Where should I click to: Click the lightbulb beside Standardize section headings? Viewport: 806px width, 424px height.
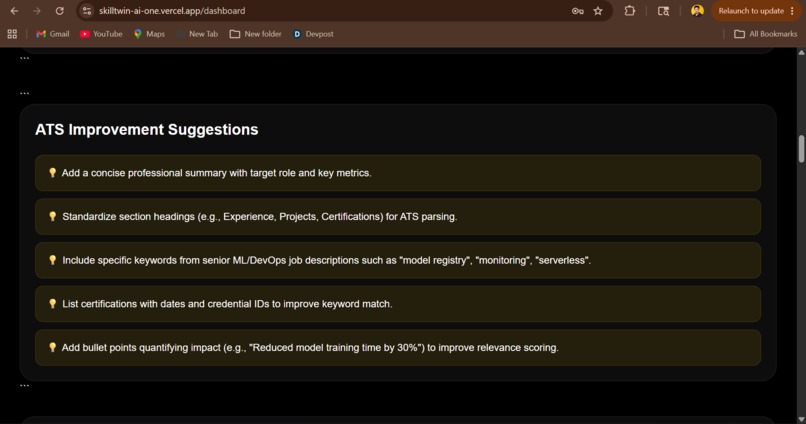[x=52, y=216]
